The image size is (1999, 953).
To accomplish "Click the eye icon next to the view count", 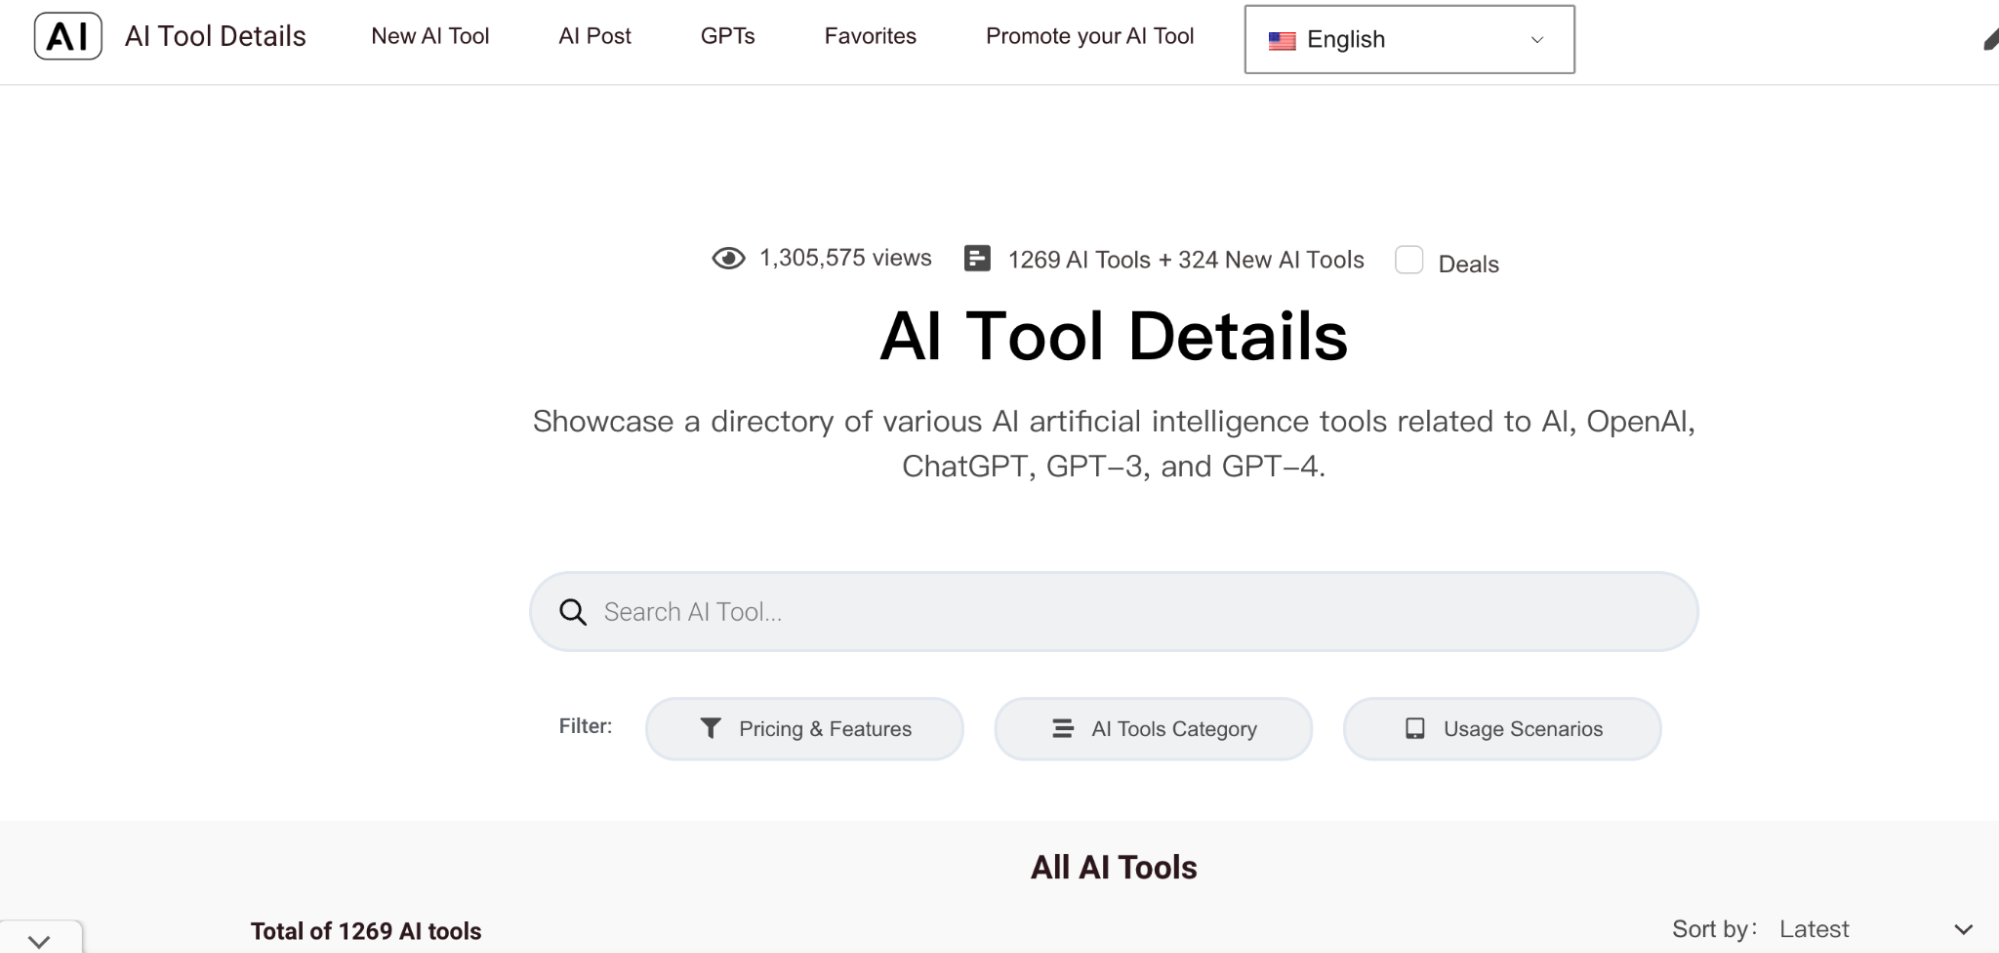I will click(729, 258).
